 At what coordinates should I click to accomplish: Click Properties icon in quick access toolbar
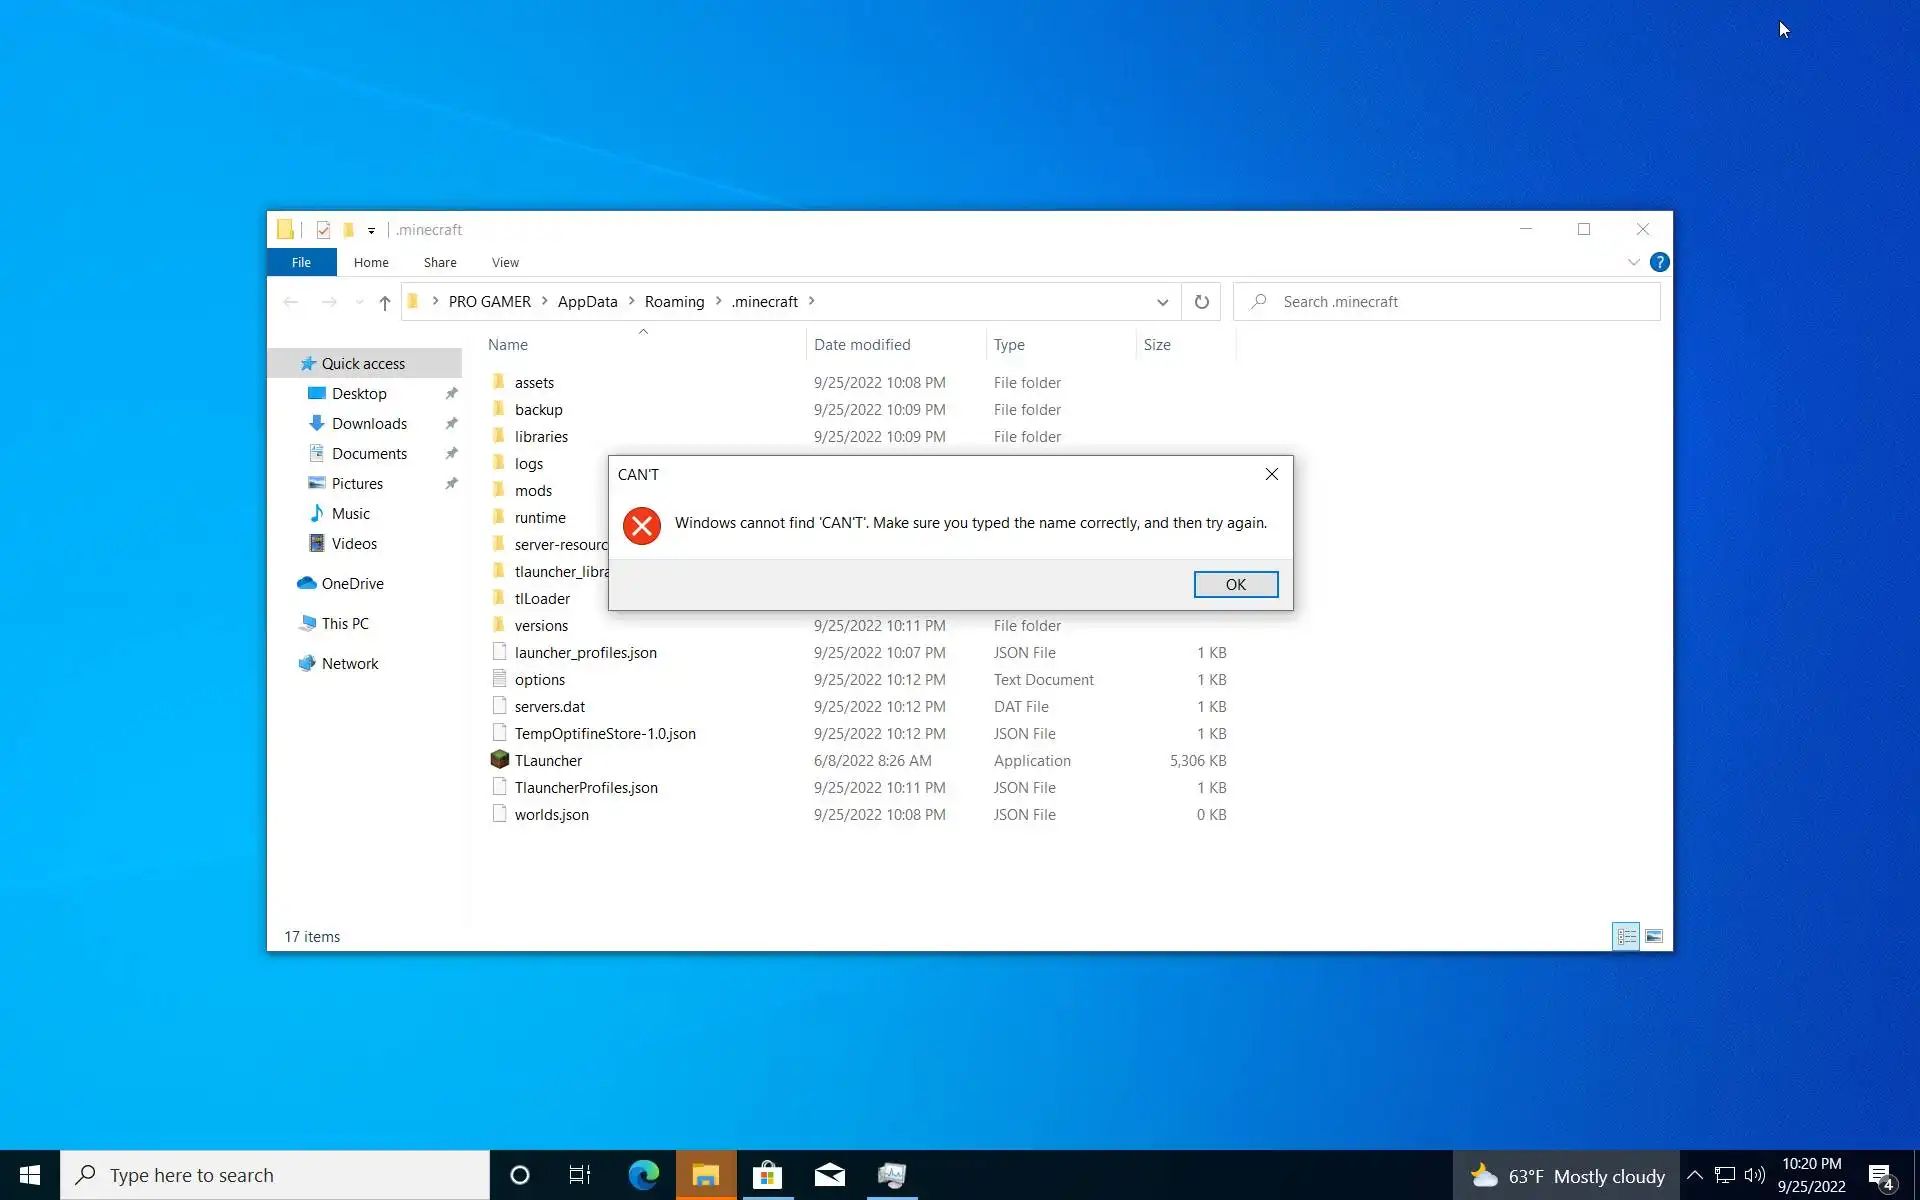323,230
